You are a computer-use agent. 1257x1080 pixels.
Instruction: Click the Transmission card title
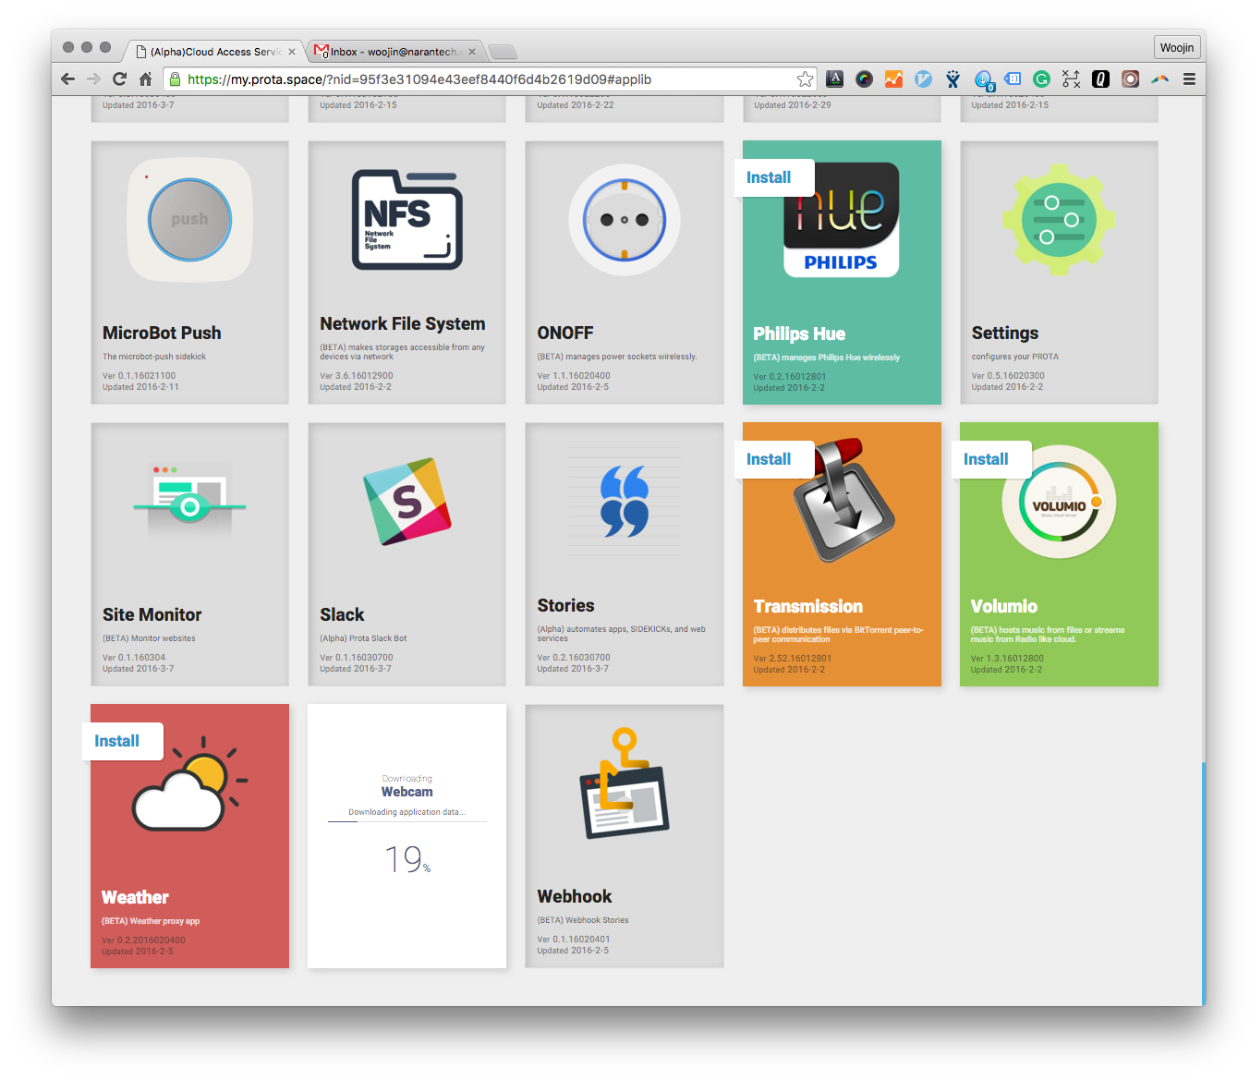click(808, 607)
